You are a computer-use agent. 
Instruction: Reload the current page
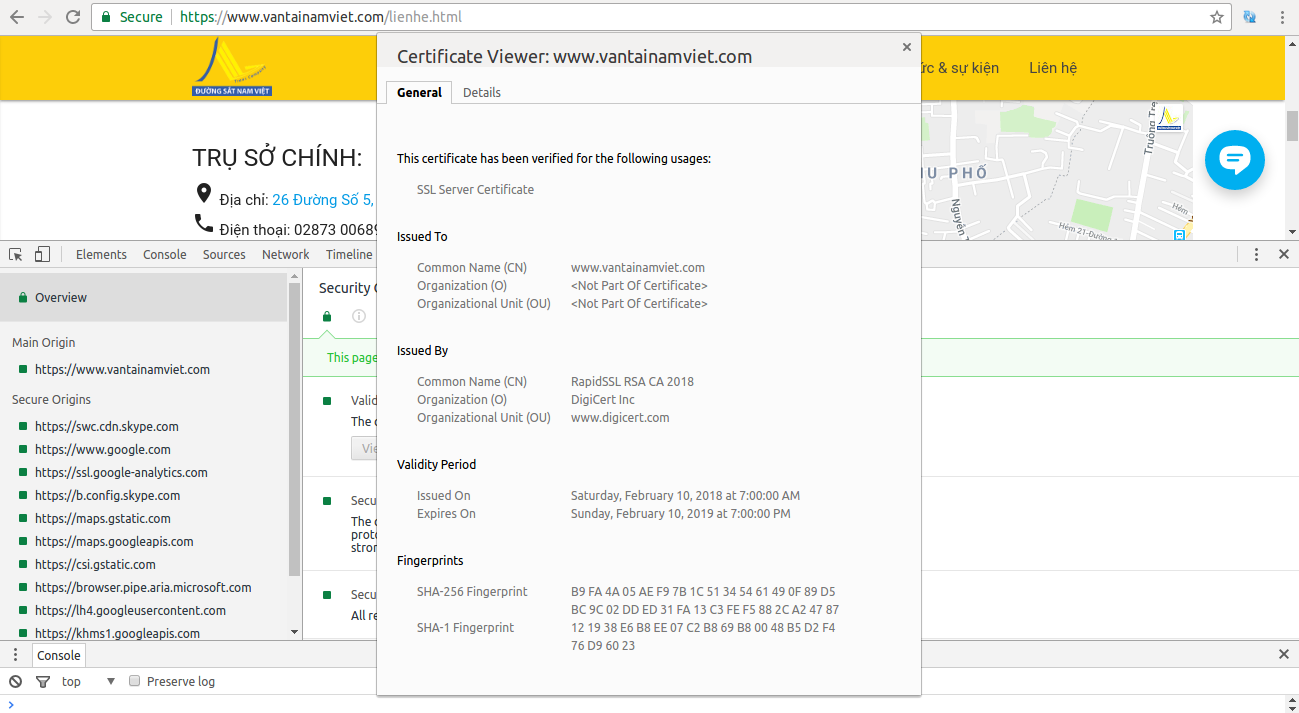pyautogui.click(x=73, y=17)
